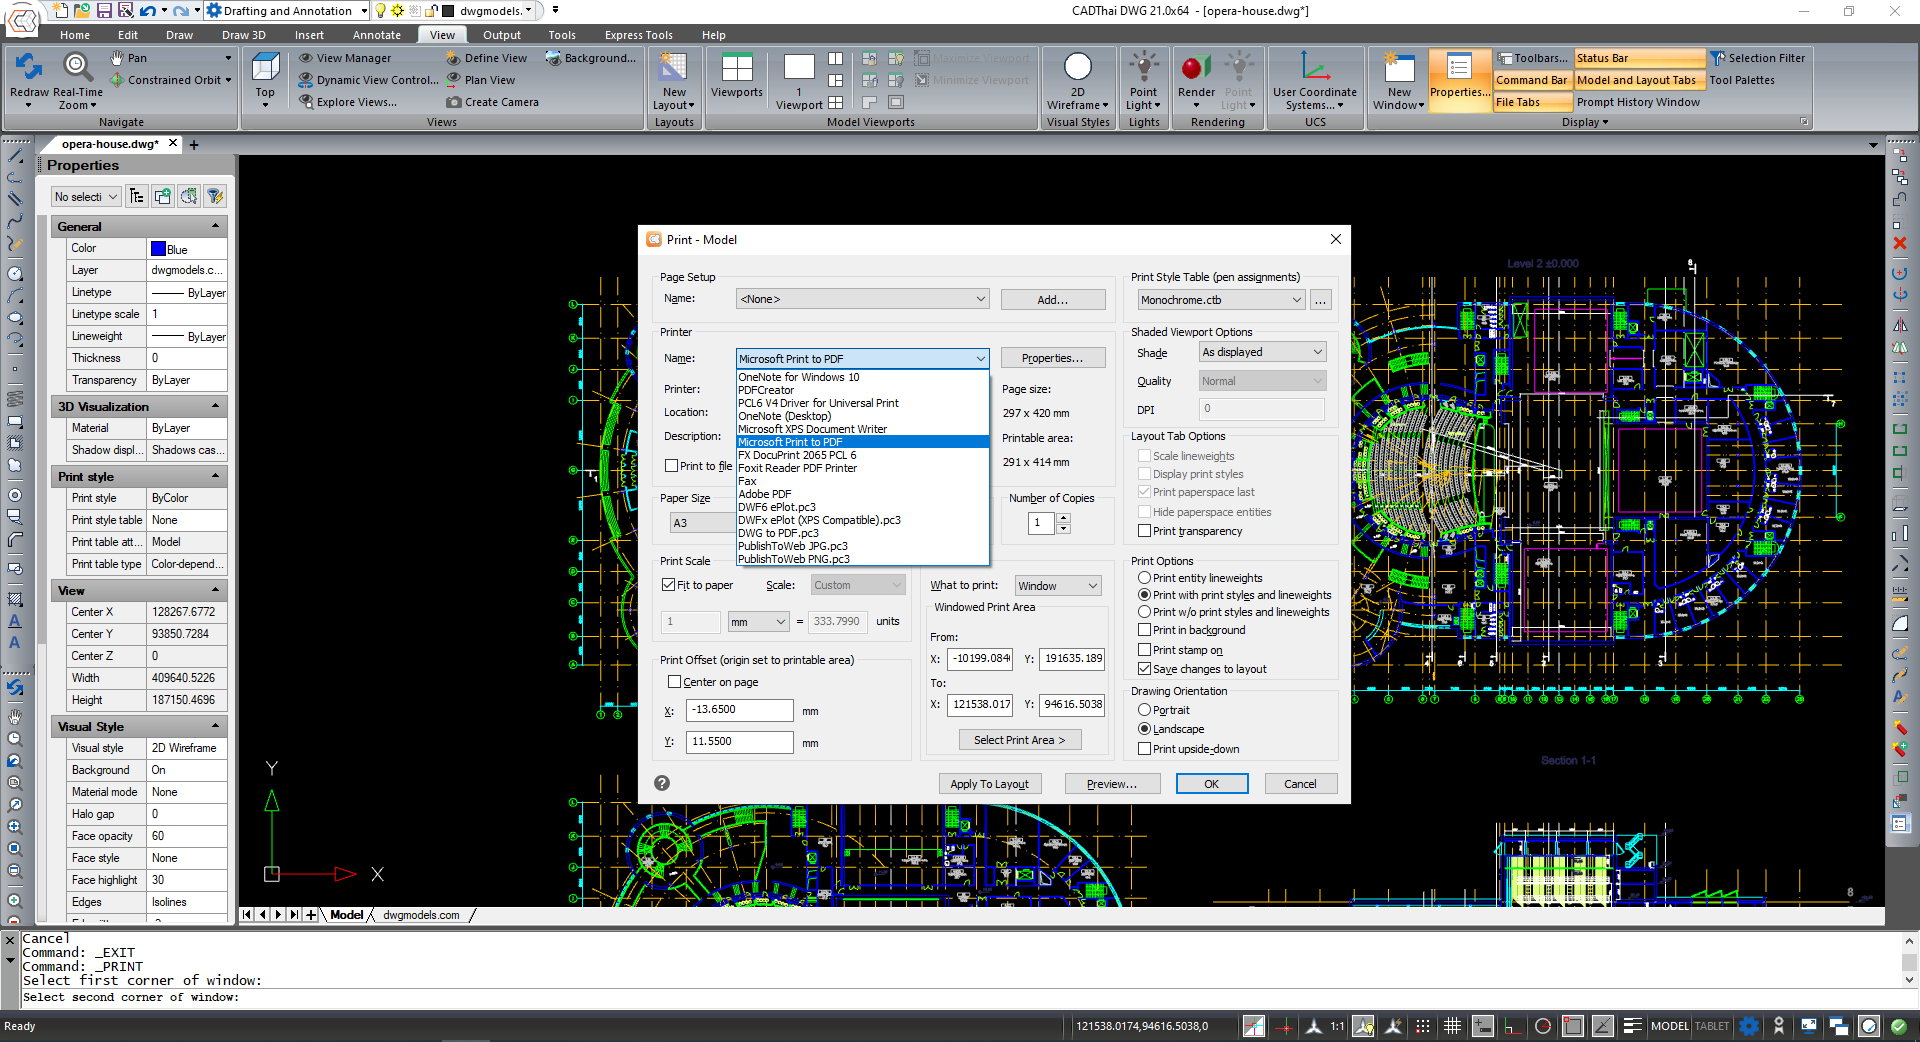Uncheck Fit to paper option

coord(668,585)
